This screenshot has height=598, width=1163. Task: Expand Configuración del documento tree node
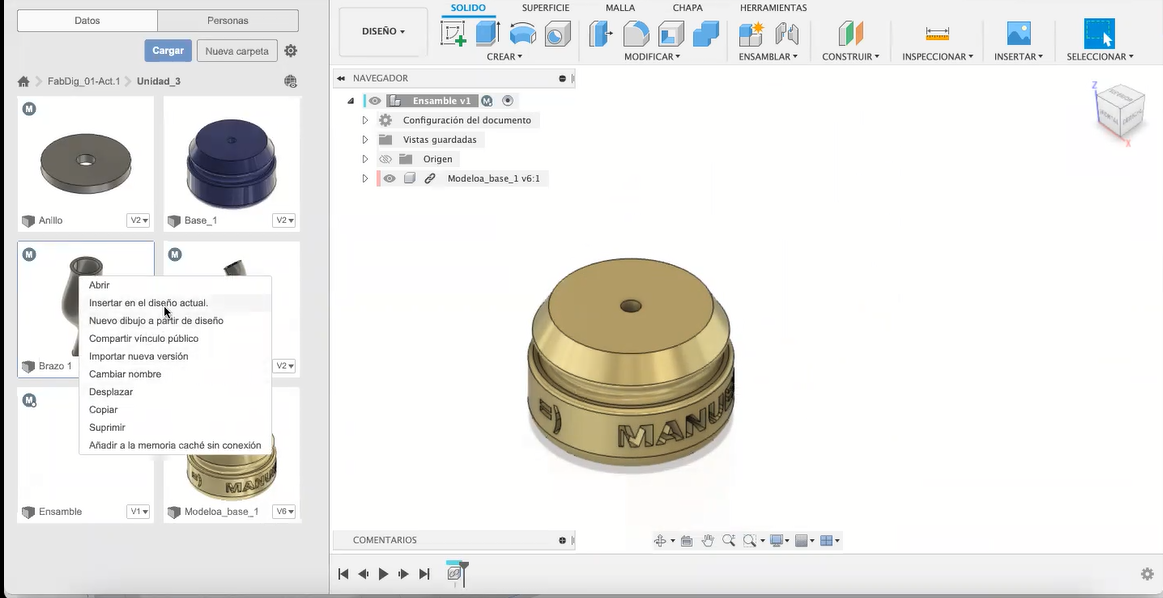365,120
